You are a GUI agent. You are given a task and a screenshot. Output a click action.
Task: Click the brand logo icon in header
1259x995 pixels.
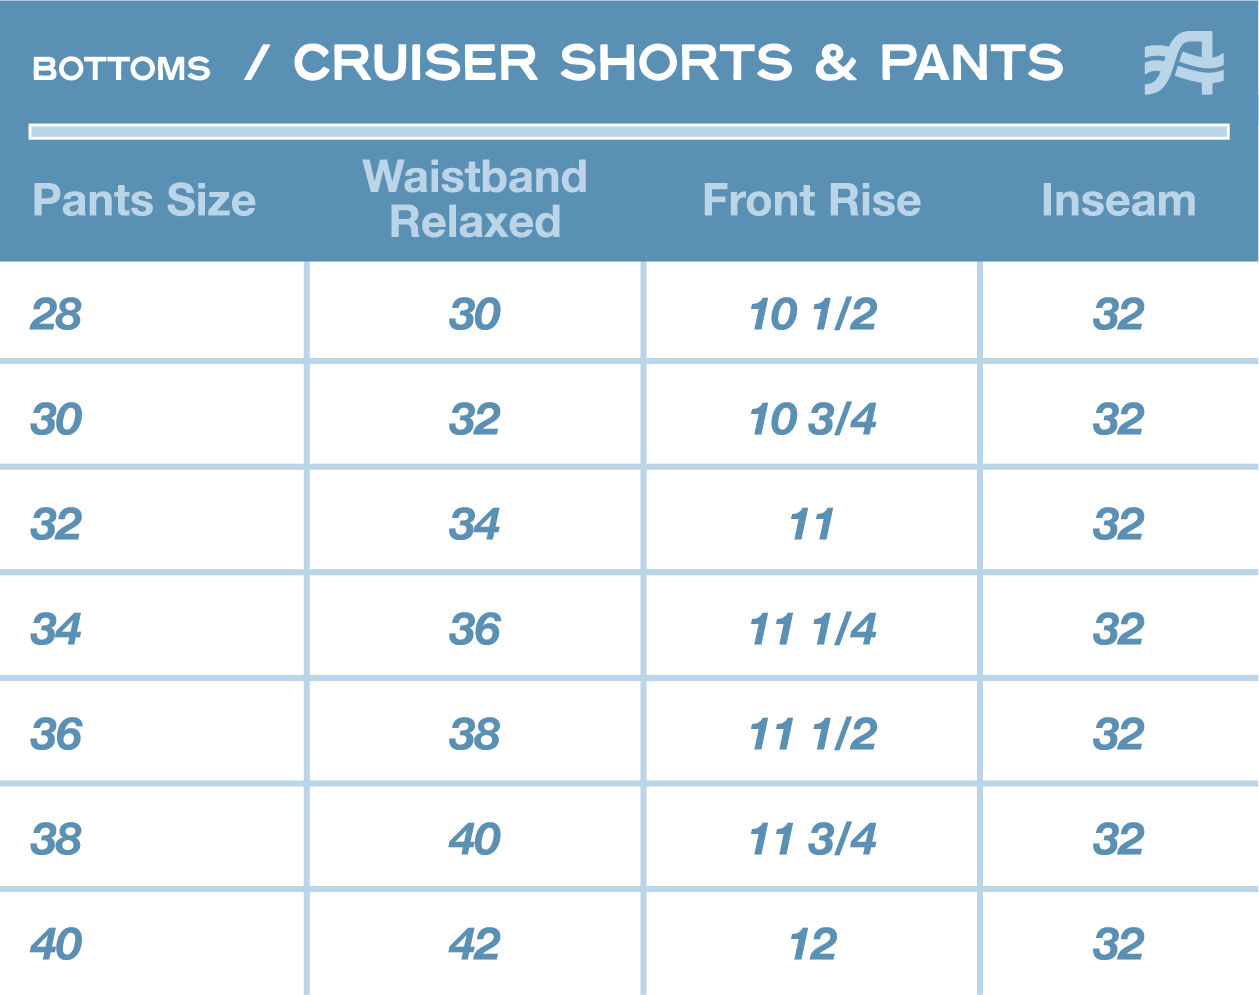(1184, 63)
